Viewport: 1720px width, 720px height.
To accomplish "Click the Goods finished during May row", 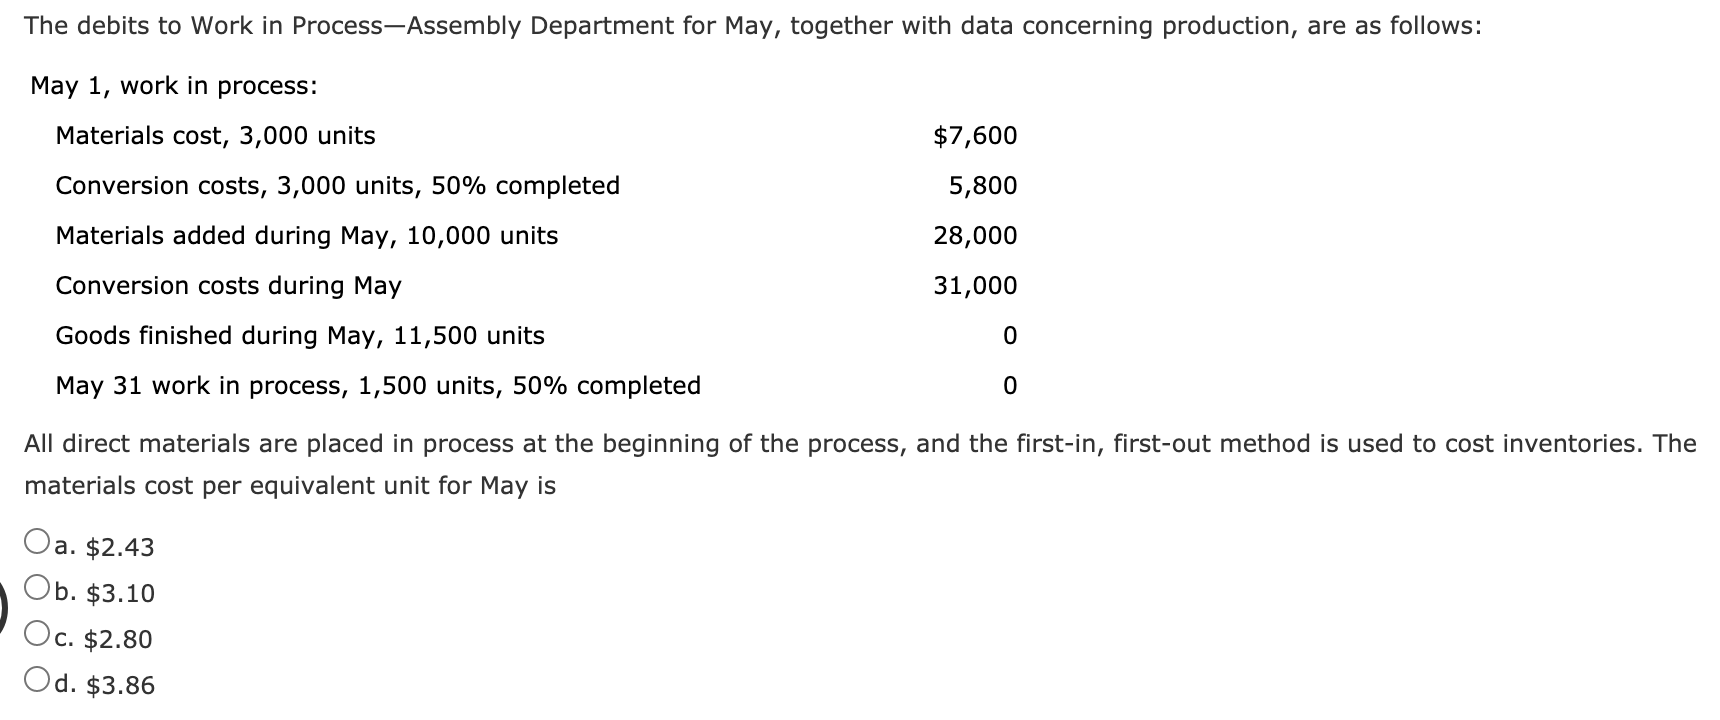I will tap(299, 335).
